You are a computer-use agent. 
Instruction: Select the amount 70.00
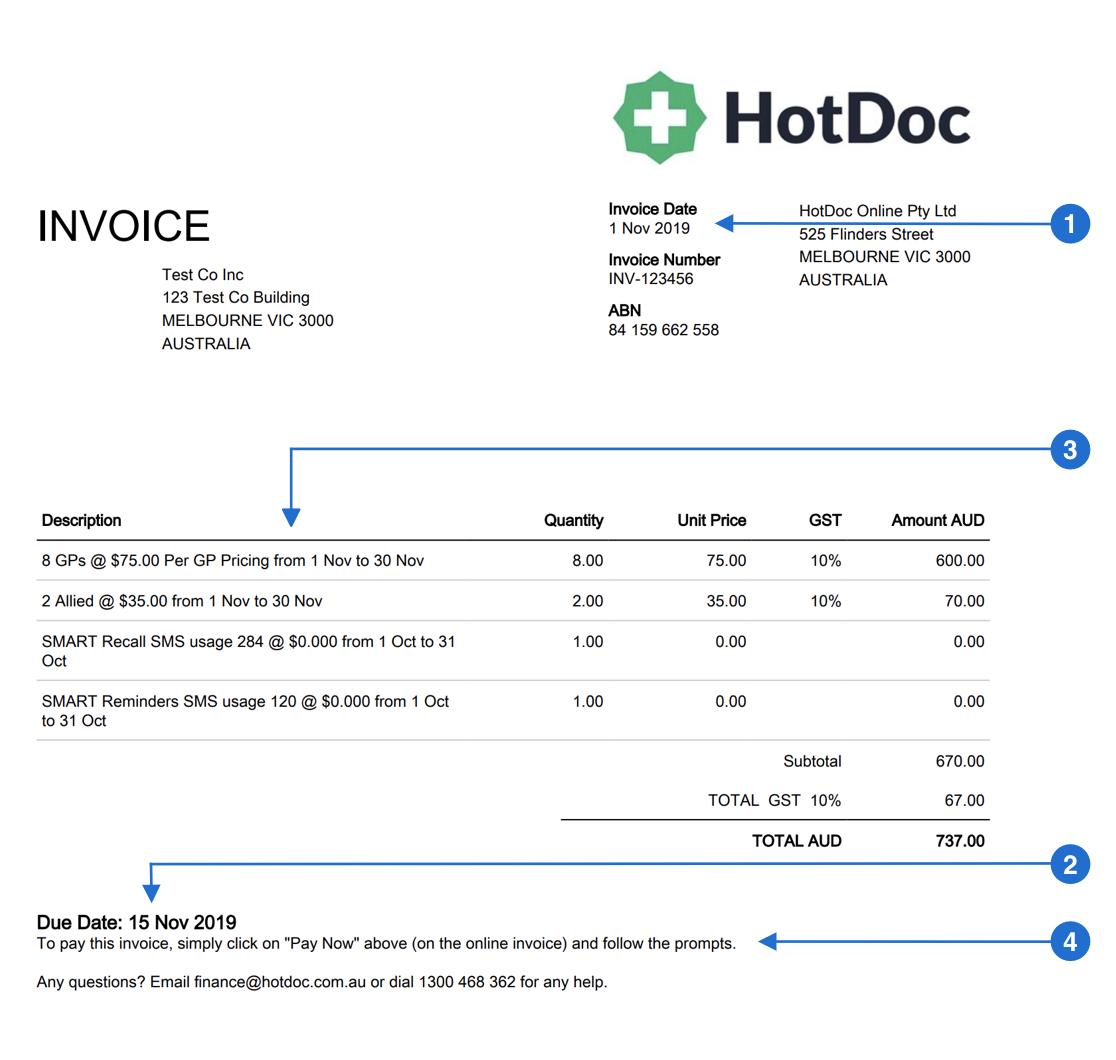tap(964, 602)
